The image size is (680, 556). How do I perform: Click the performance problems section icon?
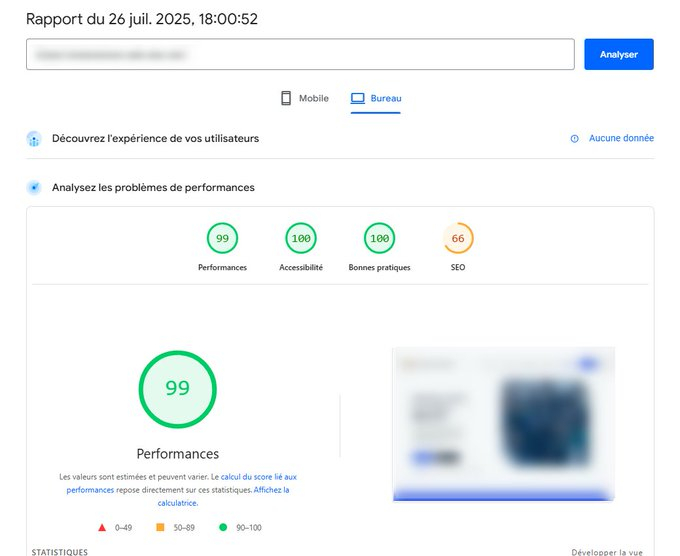(x=34, y=187)
